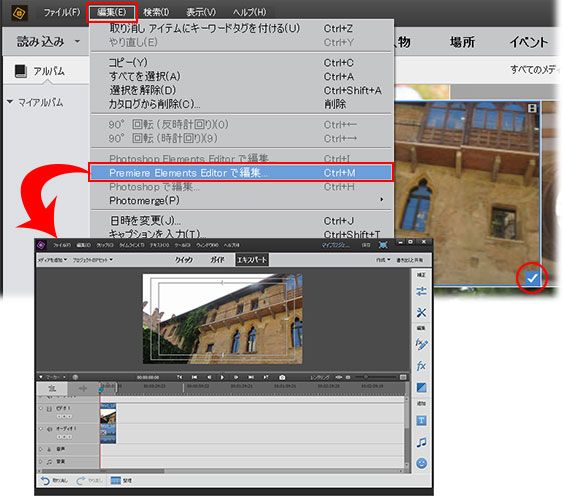
Task: Choose 選択を解除(D) menu entry
Action: pos(241,90)
